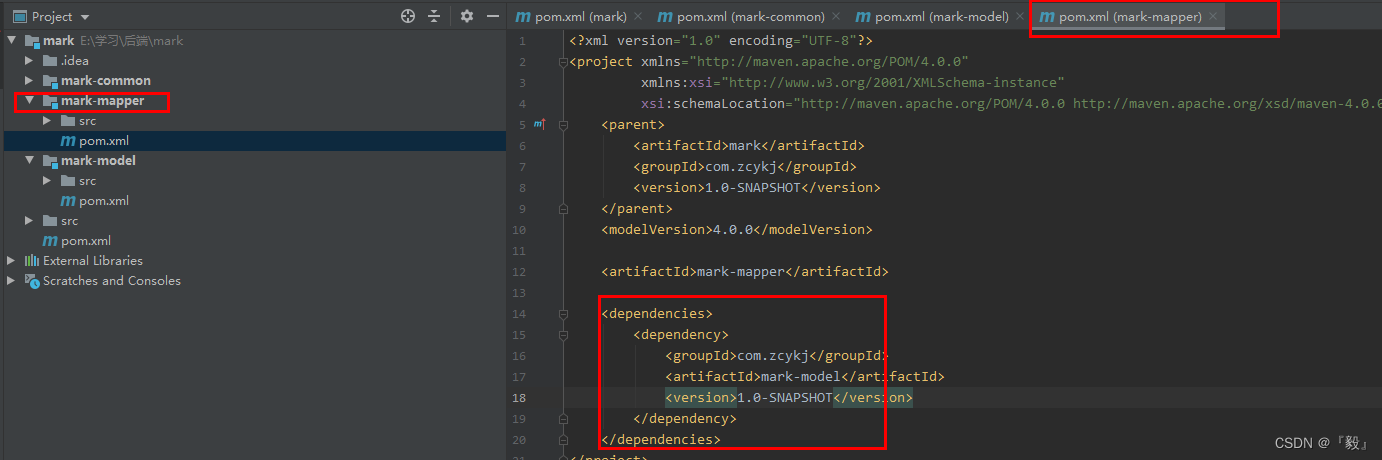
Task: Open the Project view selector dropdown
Action: click(x=84, y=17)
